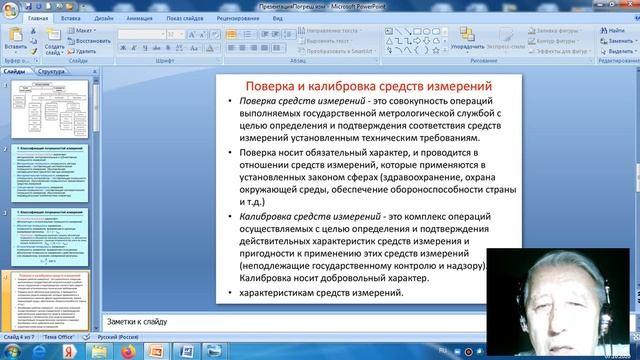Open Internet Explorer from the taskbar
Viewport: 640px width, 360px height.
[x=40, y=351]
